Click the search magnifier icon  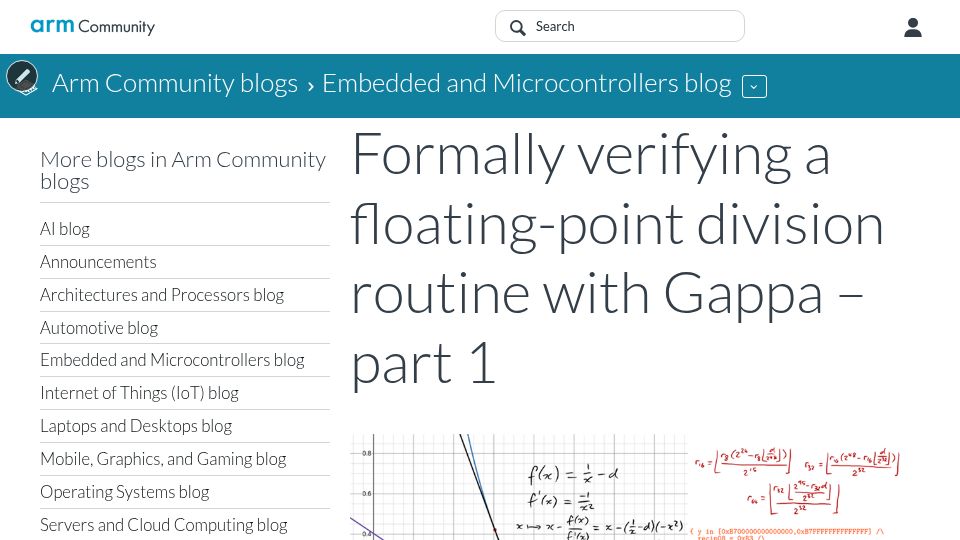coord(517,28)
